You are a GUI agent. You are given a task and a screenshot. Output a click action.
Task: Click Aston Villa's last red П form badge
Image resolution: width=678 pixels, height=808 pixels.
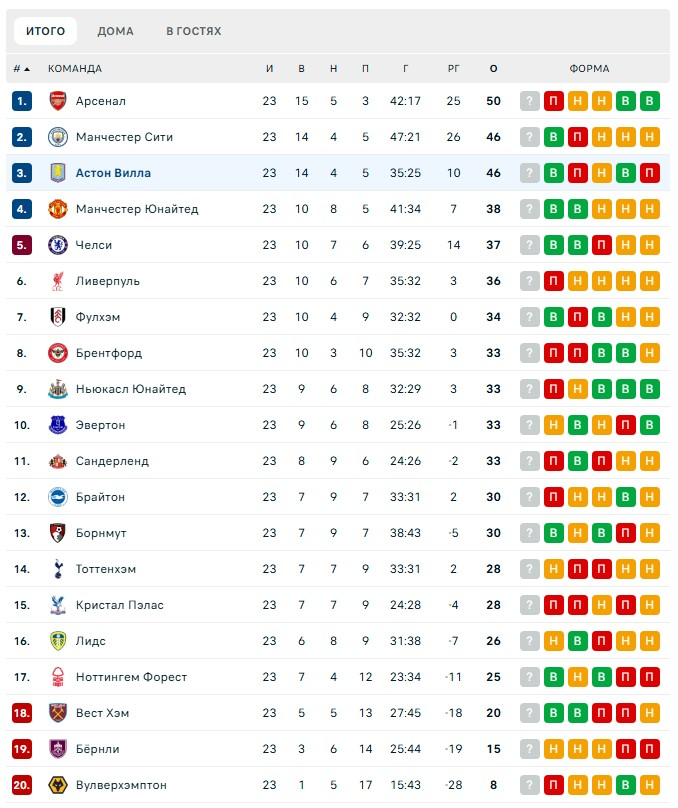point(650,173)
